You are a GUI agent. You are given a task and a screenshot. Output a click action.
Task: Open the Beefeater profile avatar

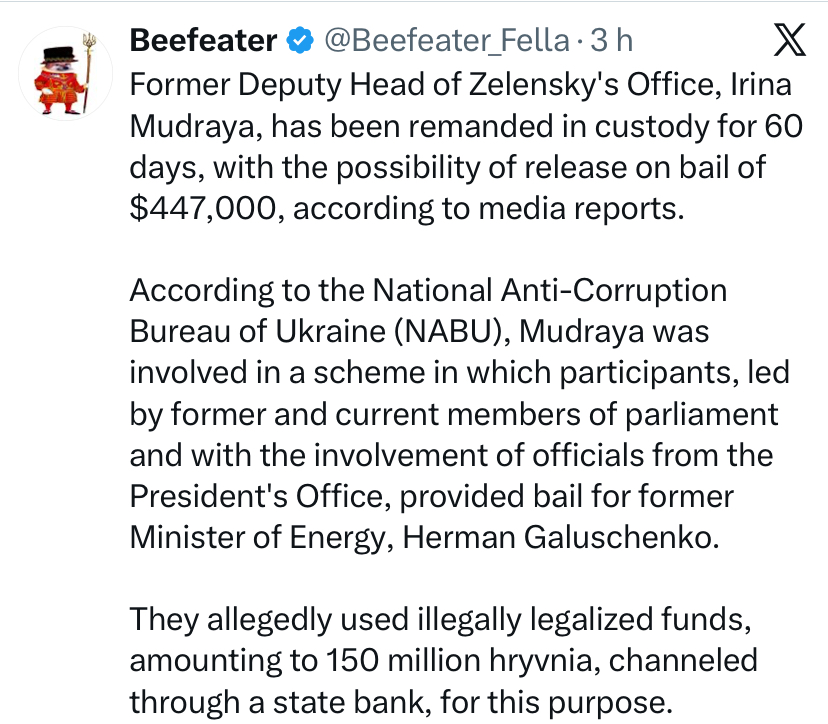[65, 73]
